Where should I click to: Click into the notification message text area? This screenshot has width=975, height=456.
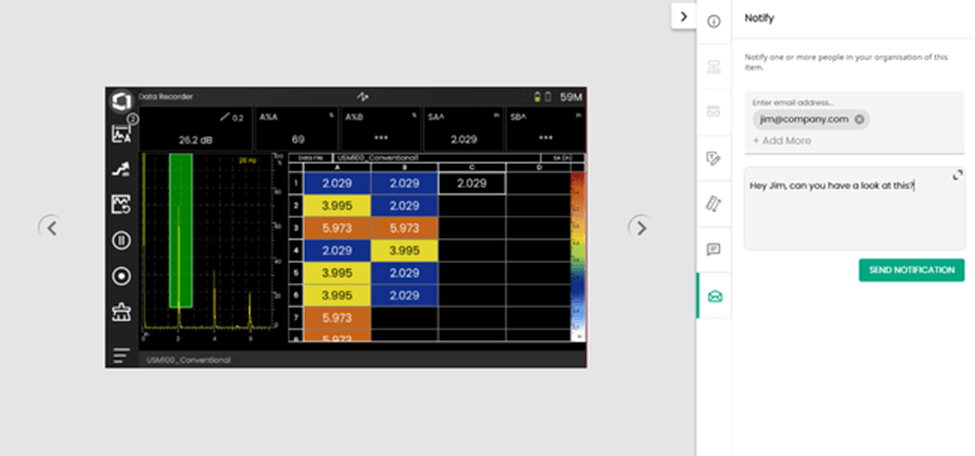tap(850, 215)
